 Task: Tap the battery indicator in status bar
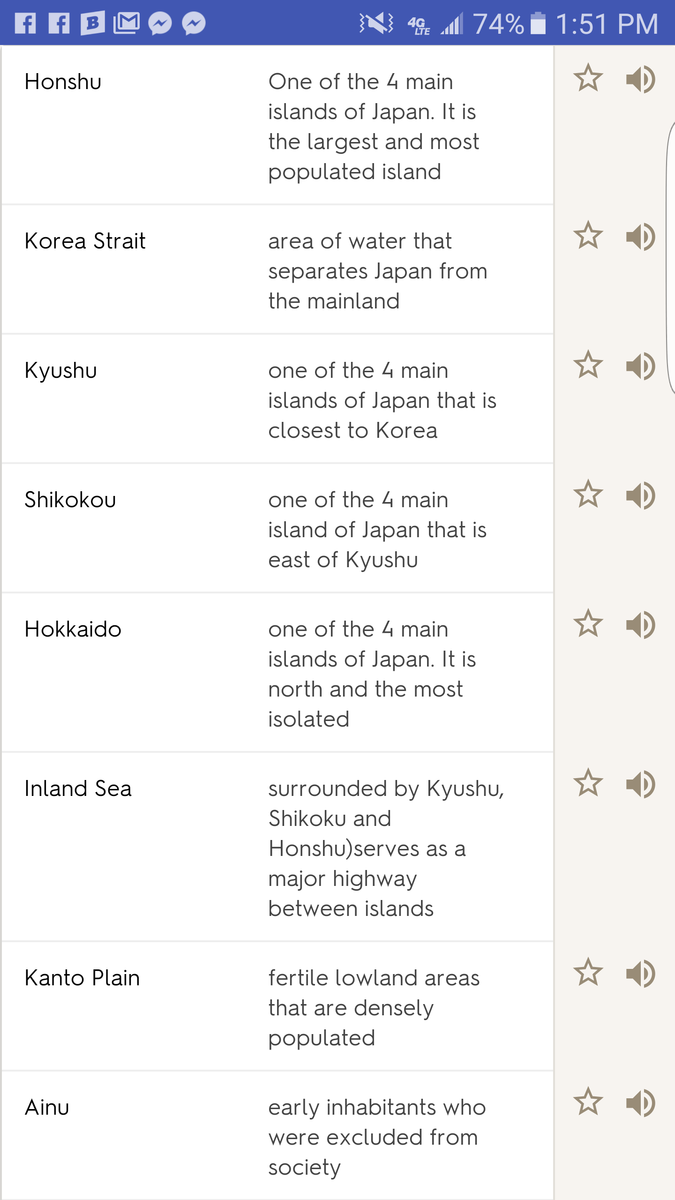coord(539,22)
